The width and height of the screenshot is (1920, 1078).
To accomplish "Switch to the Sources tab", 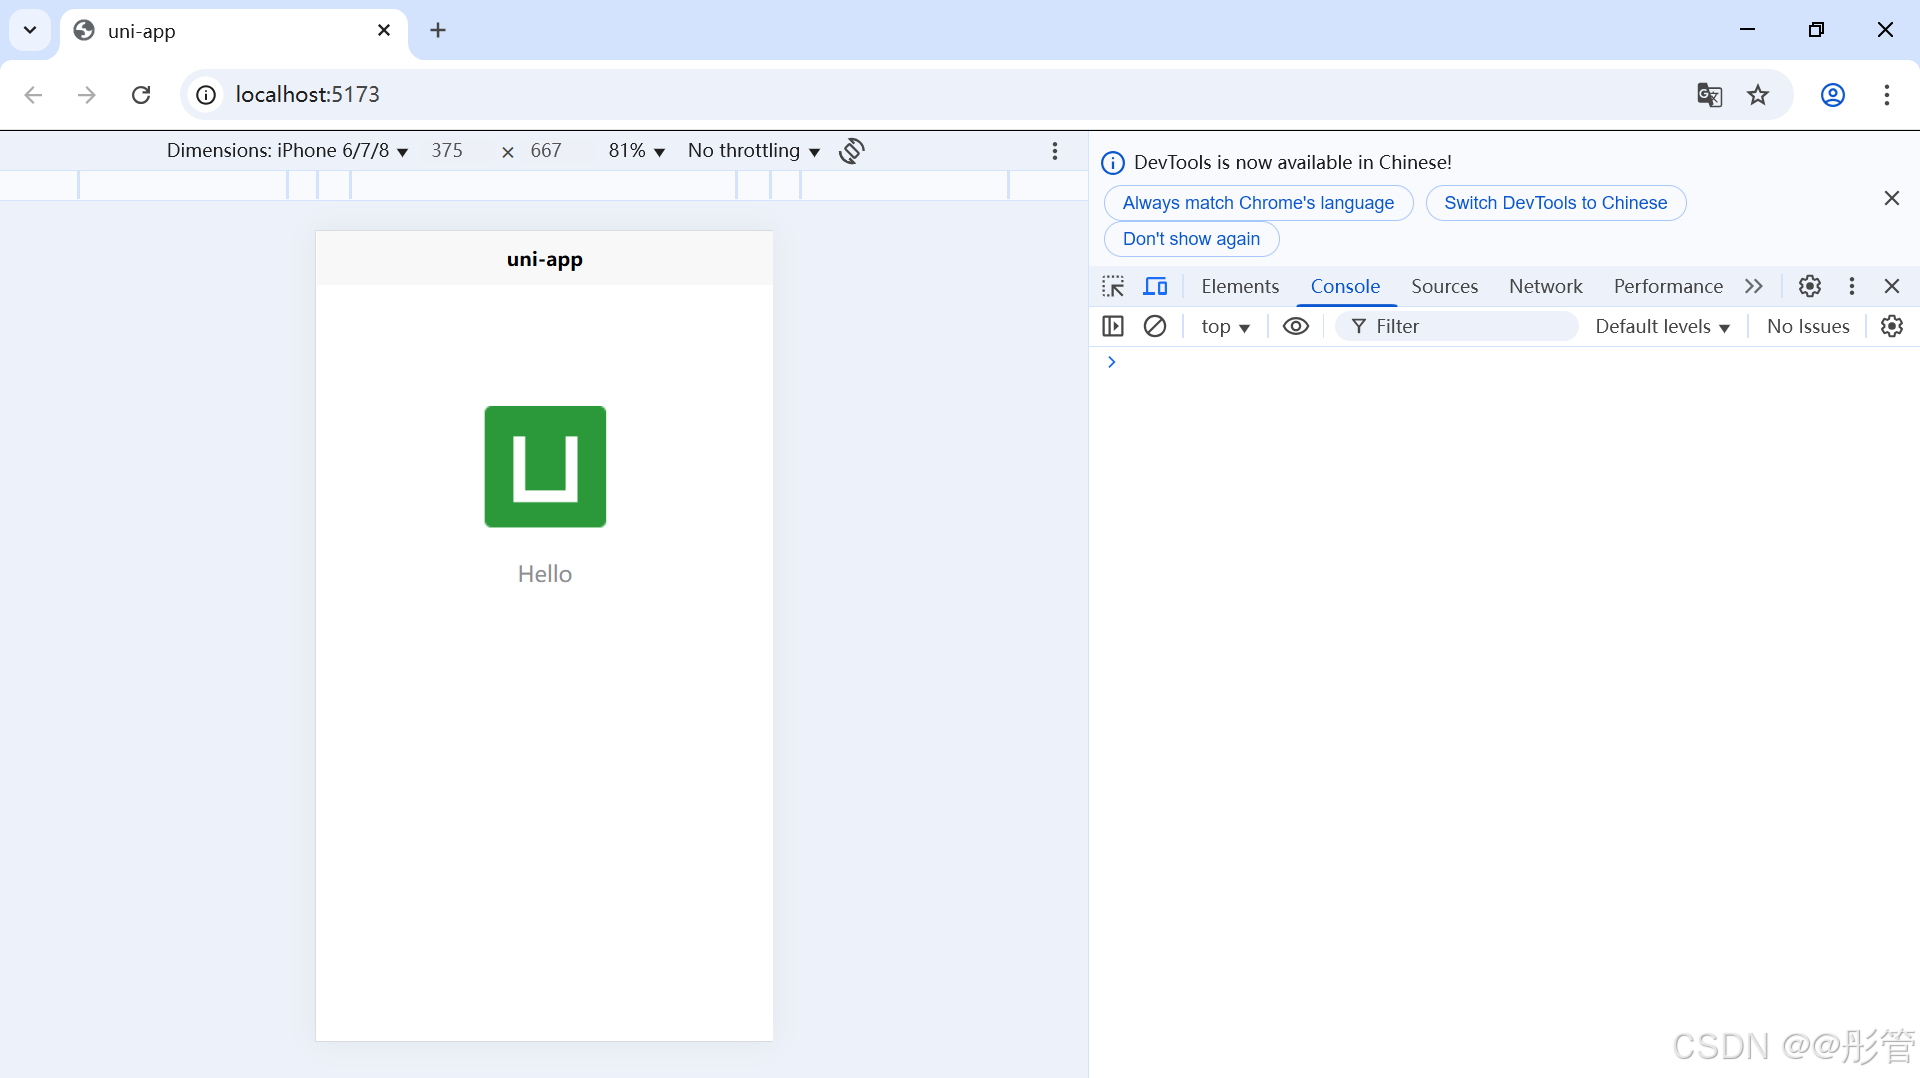I will click(1444, 286).
